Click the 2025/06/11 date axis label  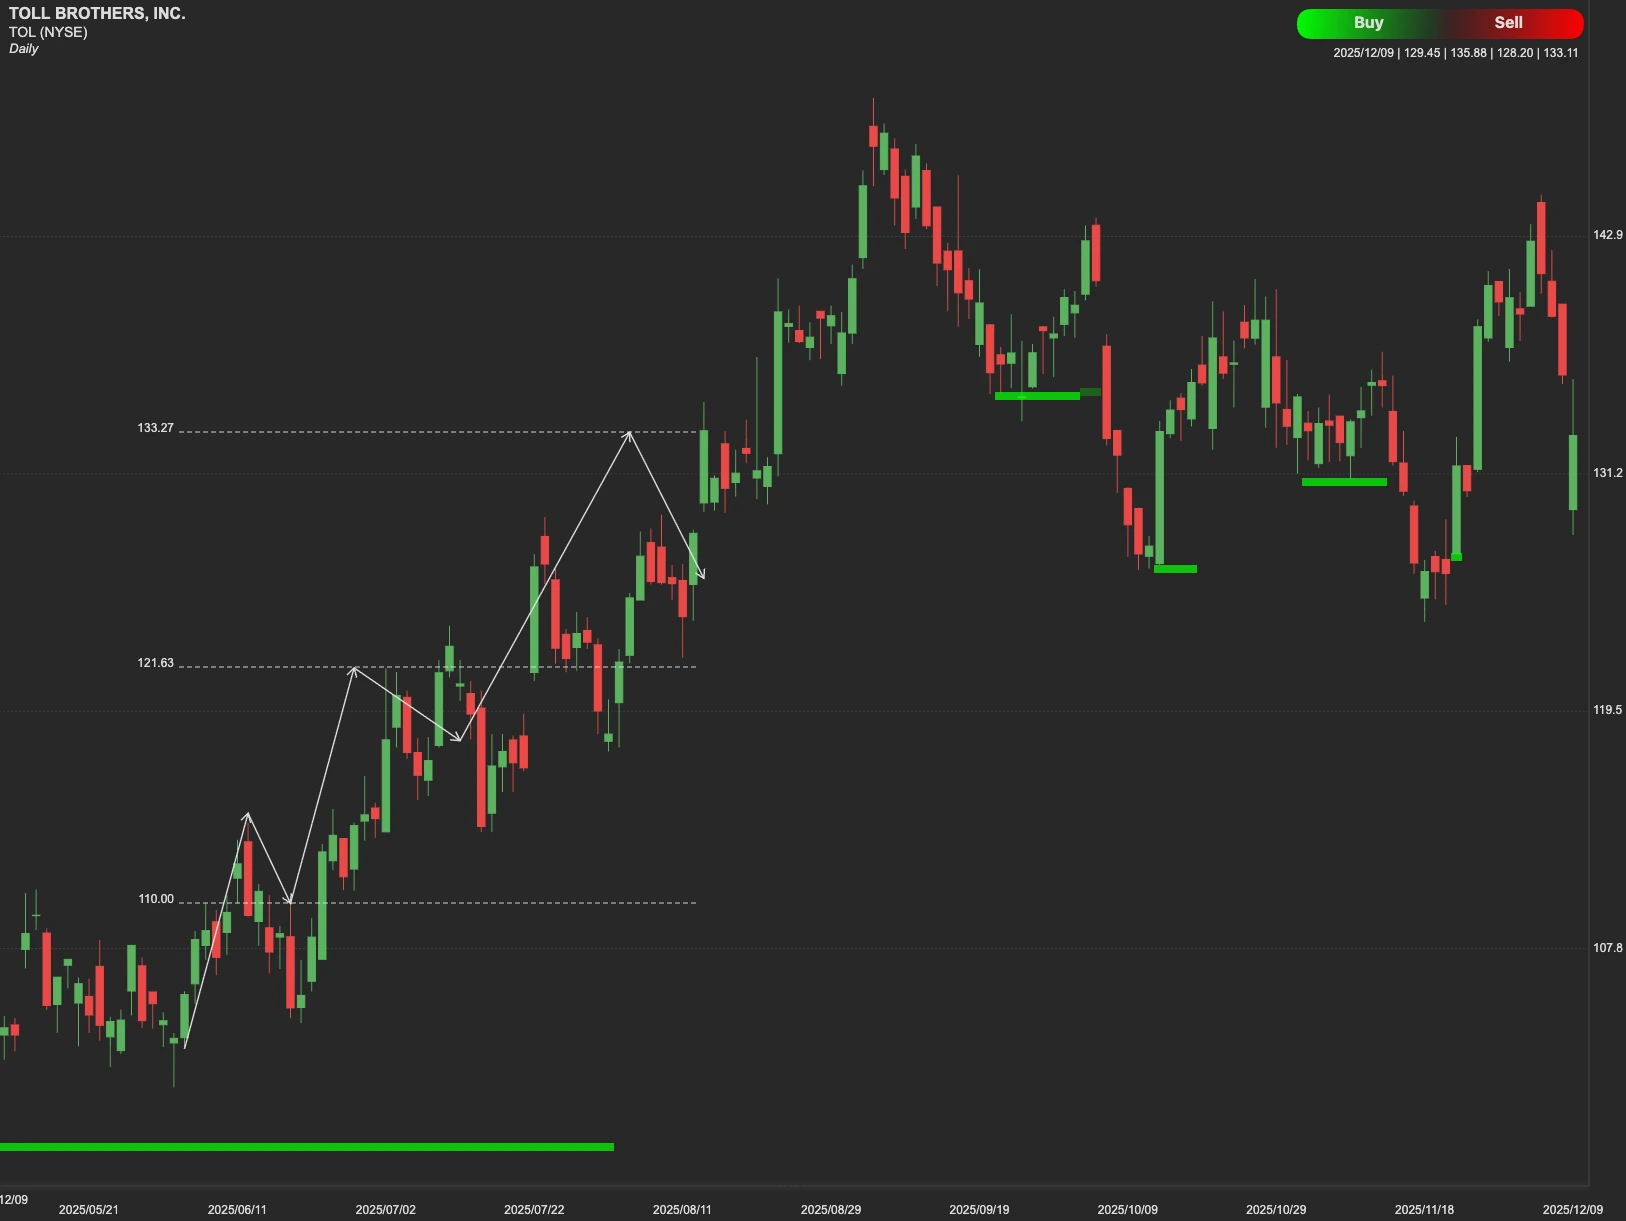click(x=237, y=1210)
